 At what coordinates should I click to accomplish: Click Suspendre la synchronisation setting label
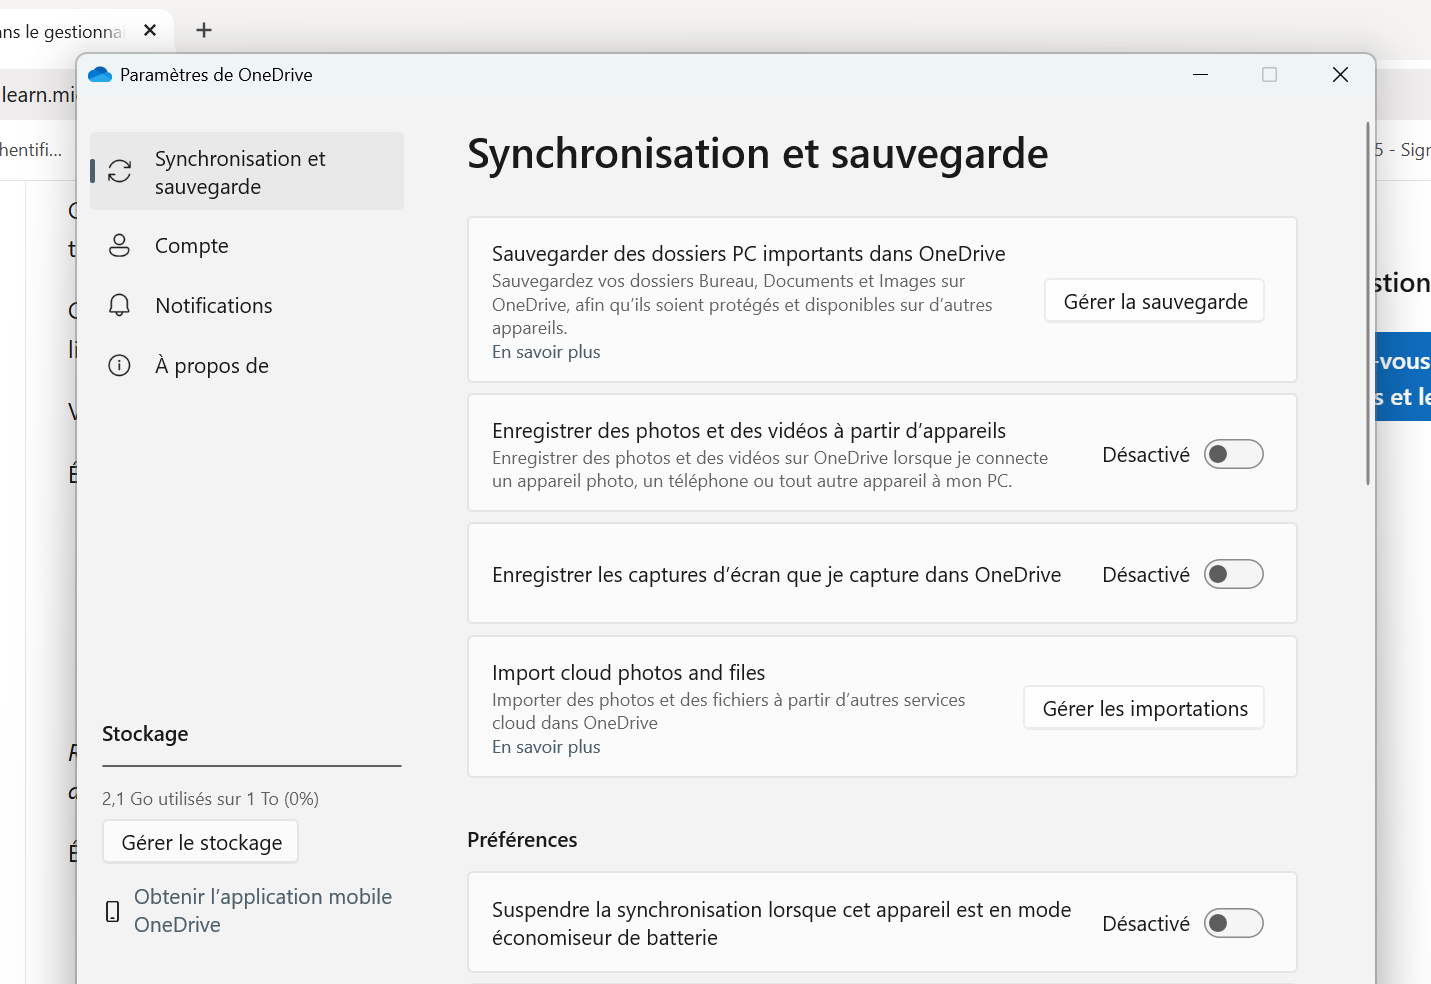pyautogui.click(x=782, y=923)
